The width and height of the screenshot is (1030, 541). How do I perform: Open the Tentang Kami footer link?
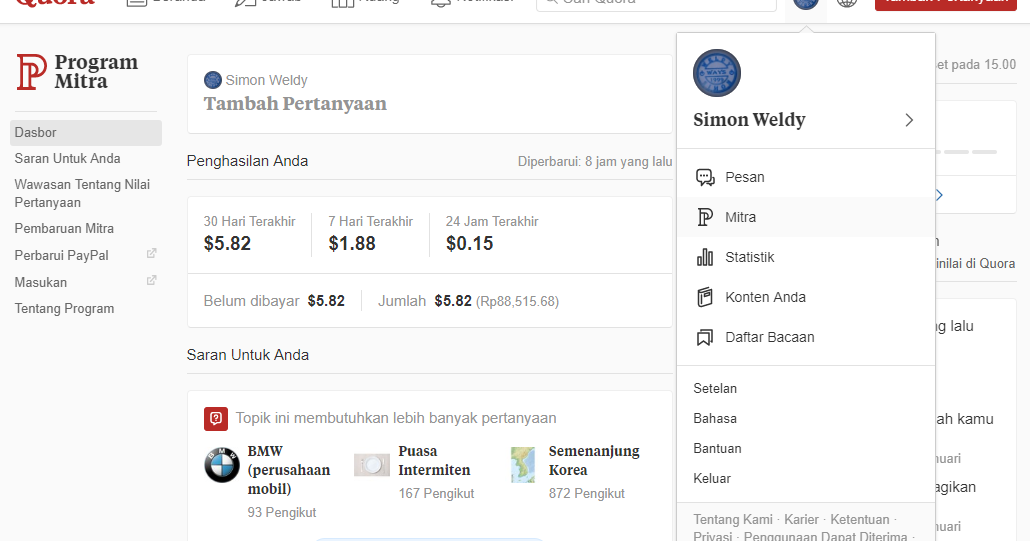point(733,519)
